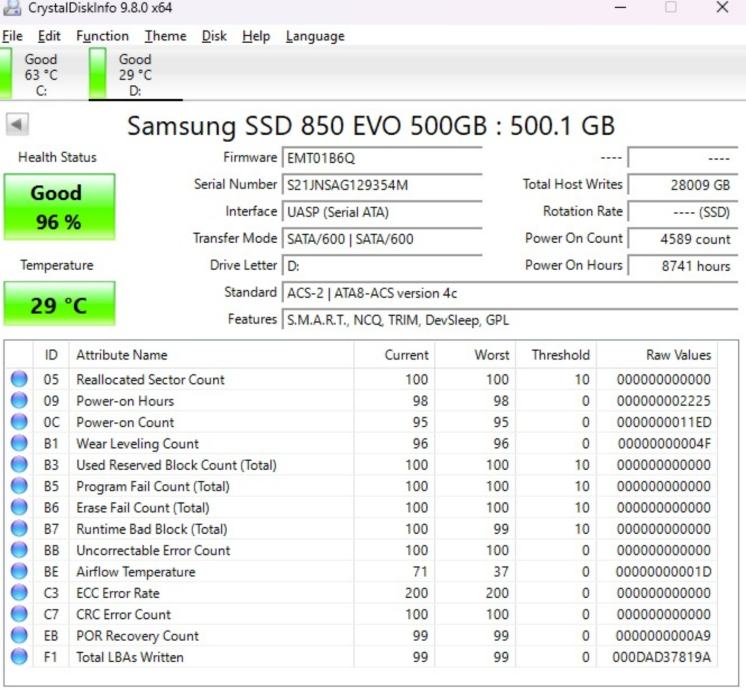
Task: Switch to the D: drive tab
Action: (x=135, y=74)
